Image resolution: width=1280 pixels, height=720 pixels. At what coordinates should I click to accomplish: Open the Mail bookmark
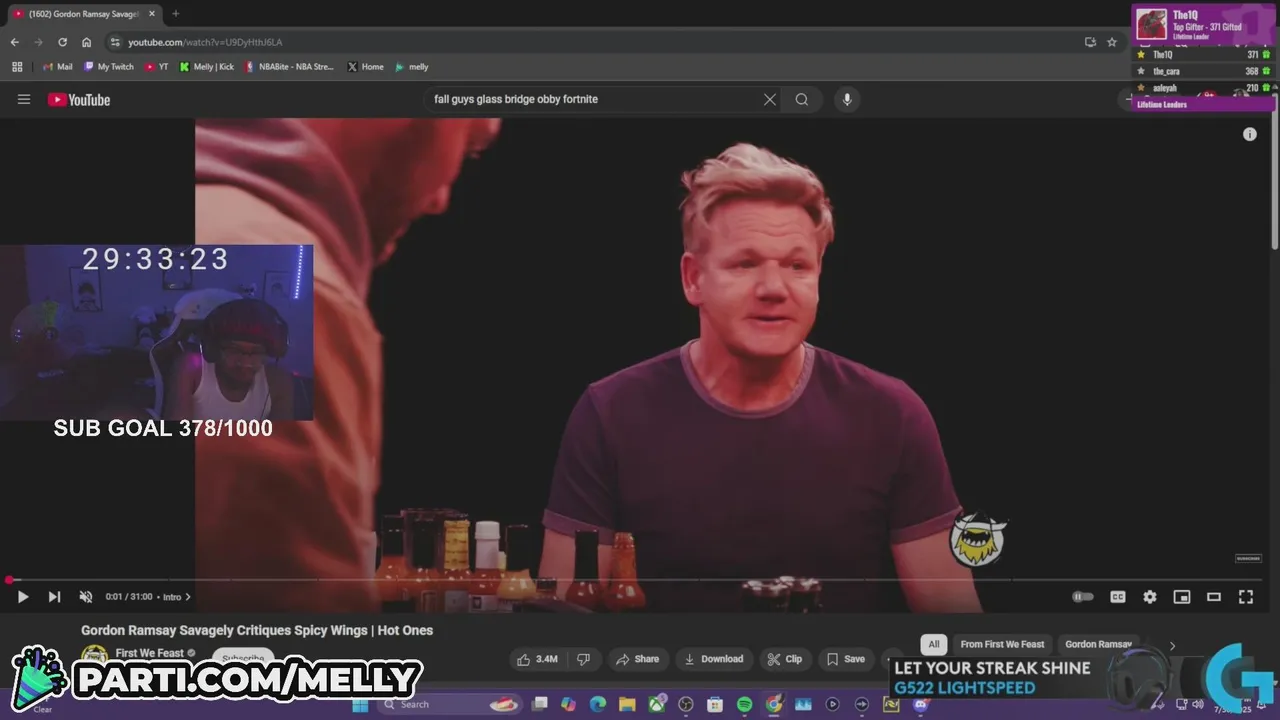[57, 67]
